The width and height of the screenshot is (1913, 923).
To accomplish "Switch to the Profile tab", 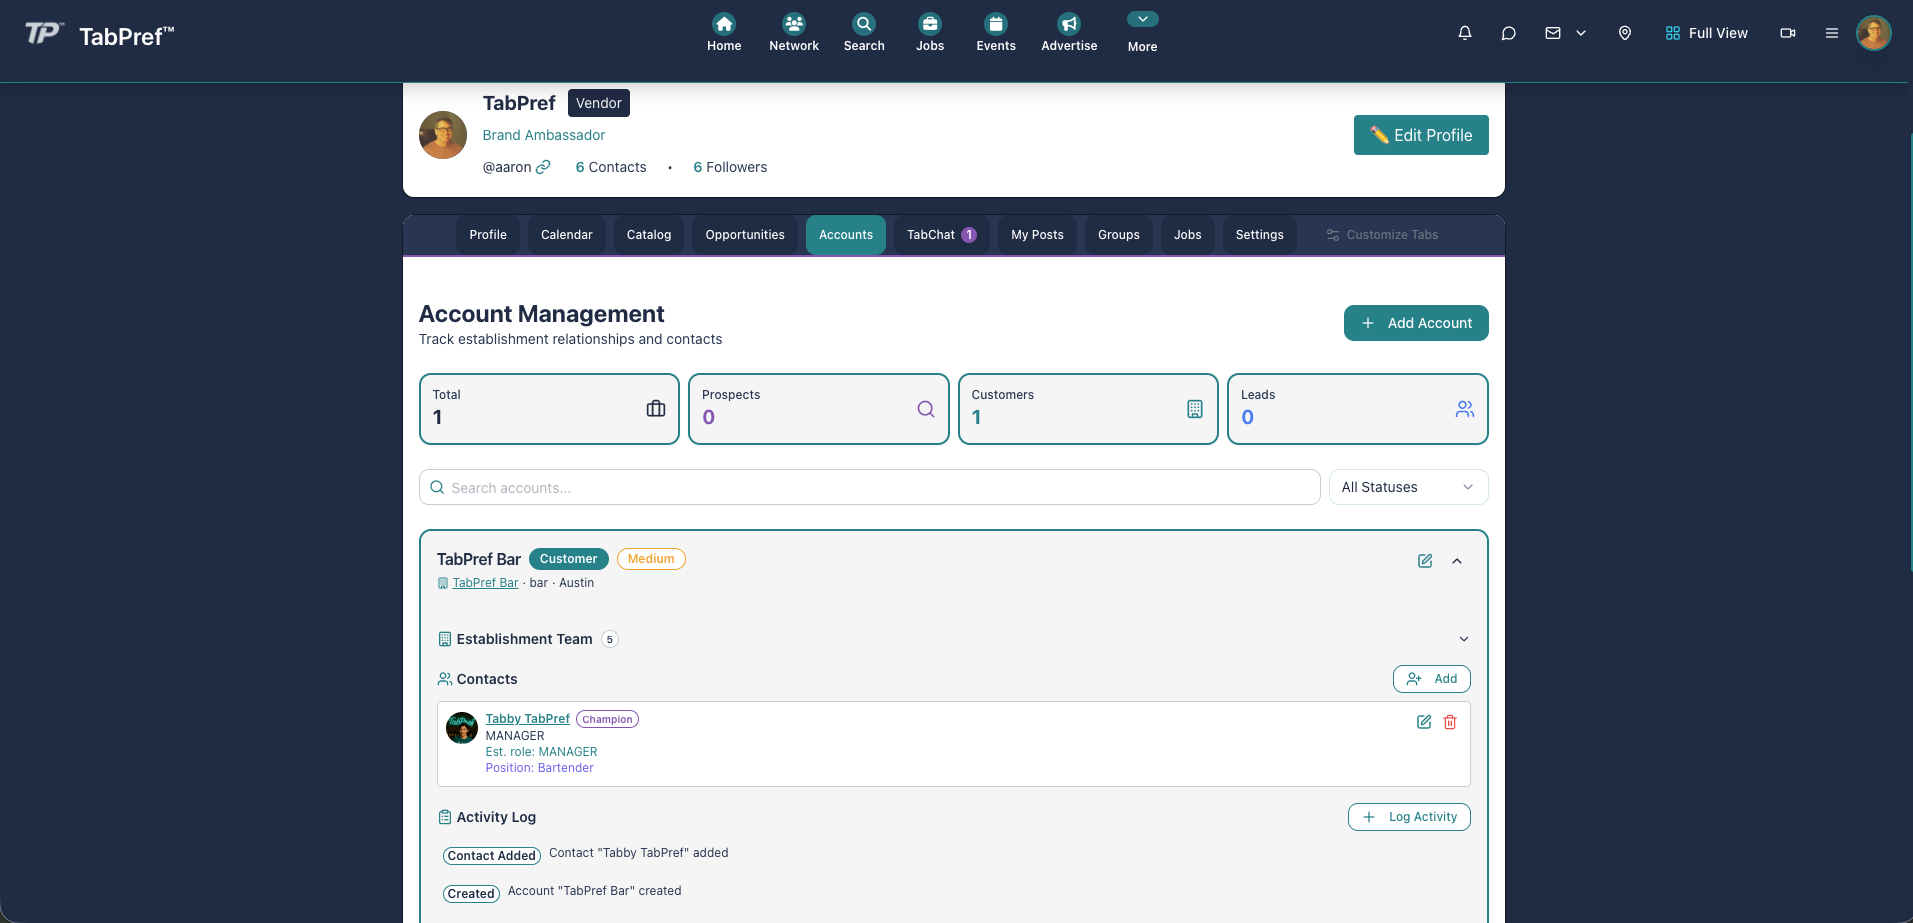I will pyautogui.click(x=488, y=235).
